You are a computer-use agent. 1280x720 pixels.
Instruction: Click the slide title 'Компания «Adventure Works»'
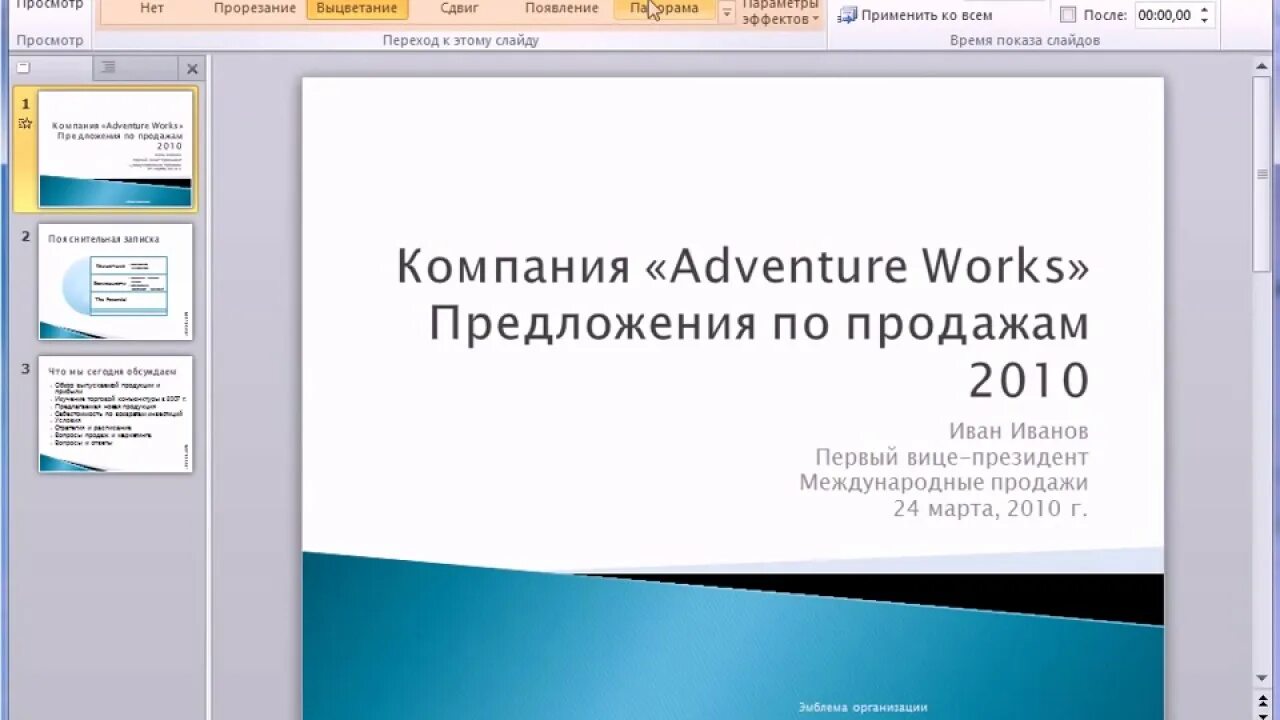click(x=743, y=266)
